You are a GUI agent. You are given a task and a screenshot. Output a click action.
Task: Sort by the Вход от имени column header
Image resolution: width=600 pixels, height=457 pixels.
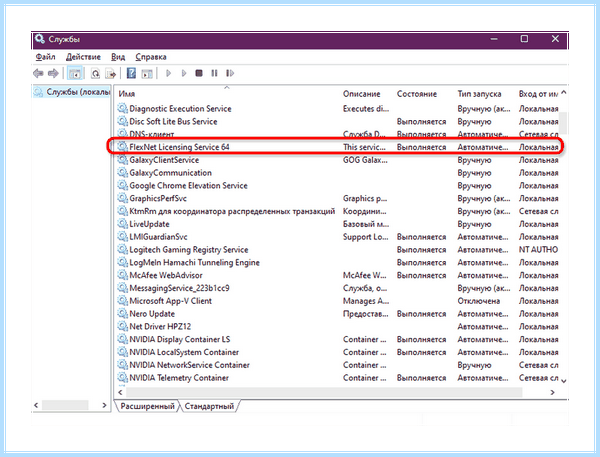tap(538, 94)
